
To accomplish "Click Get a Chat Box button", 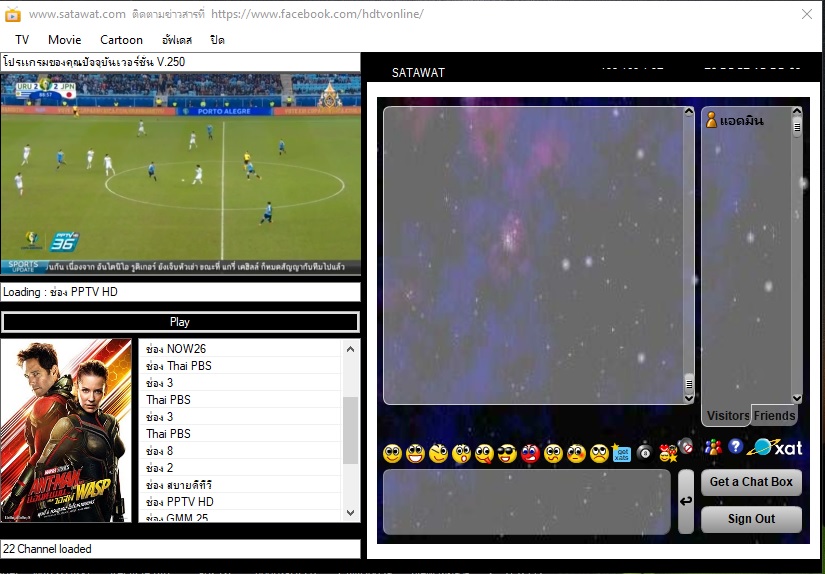I will (751, 482).
